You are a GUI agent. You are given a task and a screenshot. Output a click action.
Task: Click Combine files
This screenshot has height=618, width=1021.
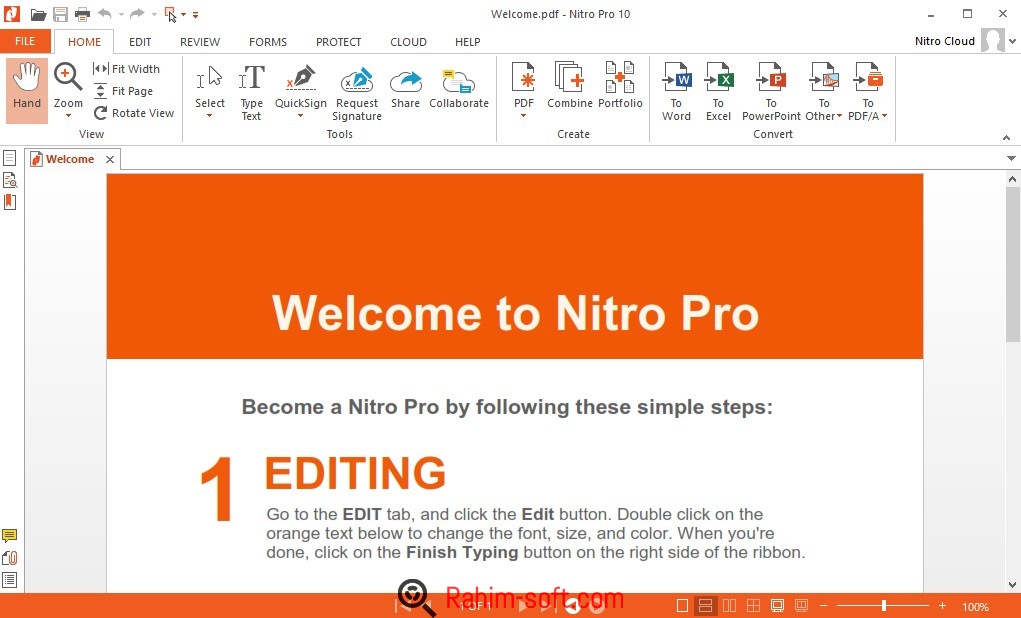click(x=570, y=85)
